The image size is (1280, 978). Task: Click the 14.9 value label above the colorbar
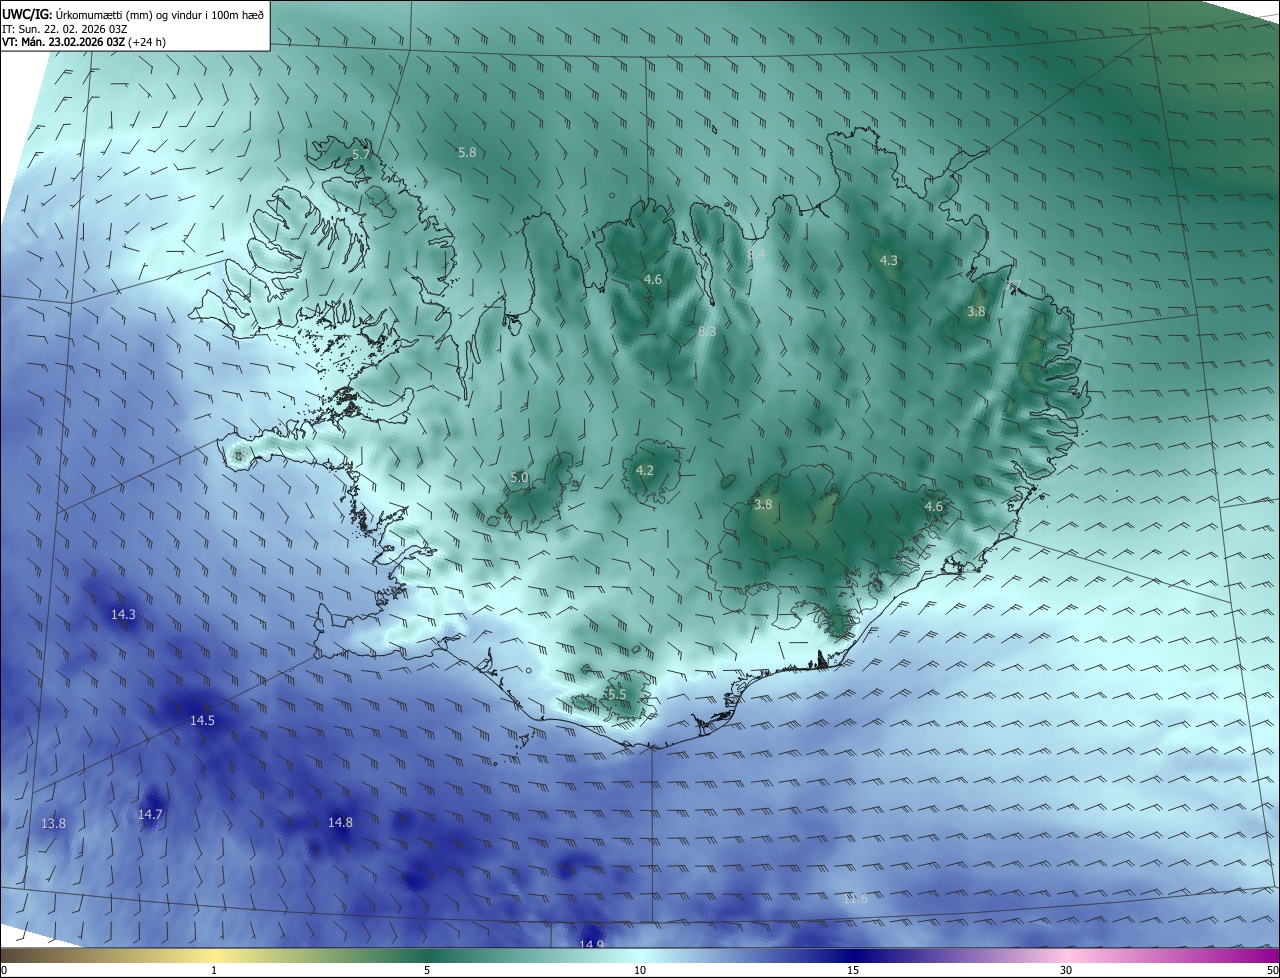point(592,945)
